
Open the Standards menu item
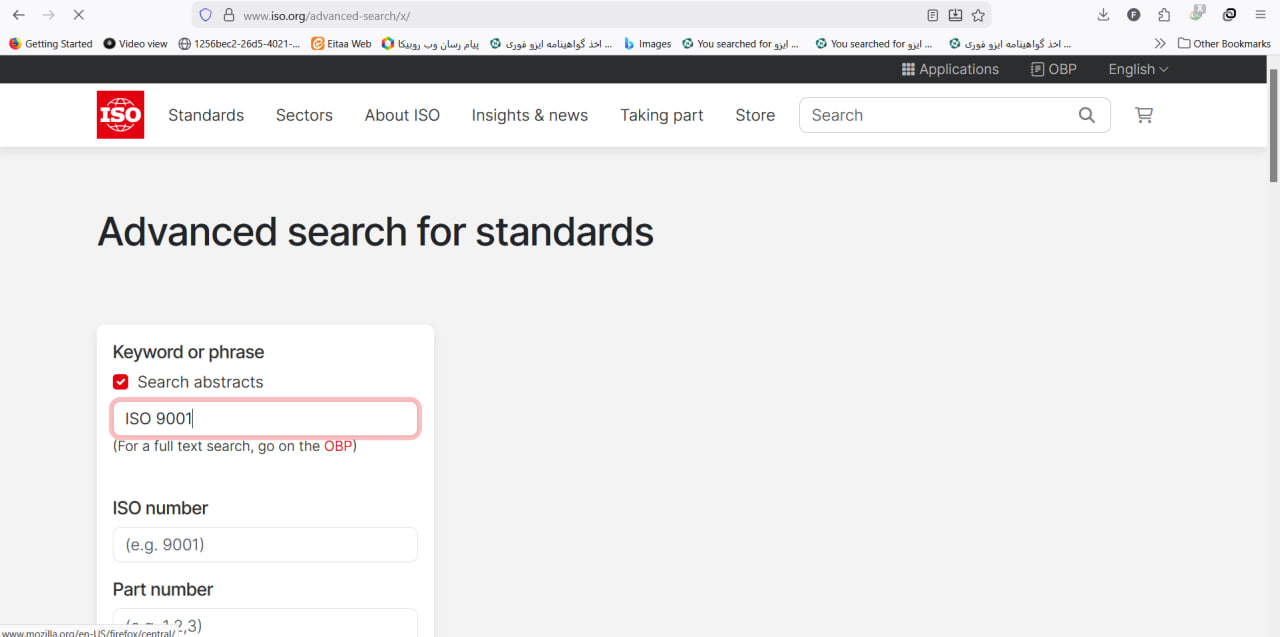[206, 115]
